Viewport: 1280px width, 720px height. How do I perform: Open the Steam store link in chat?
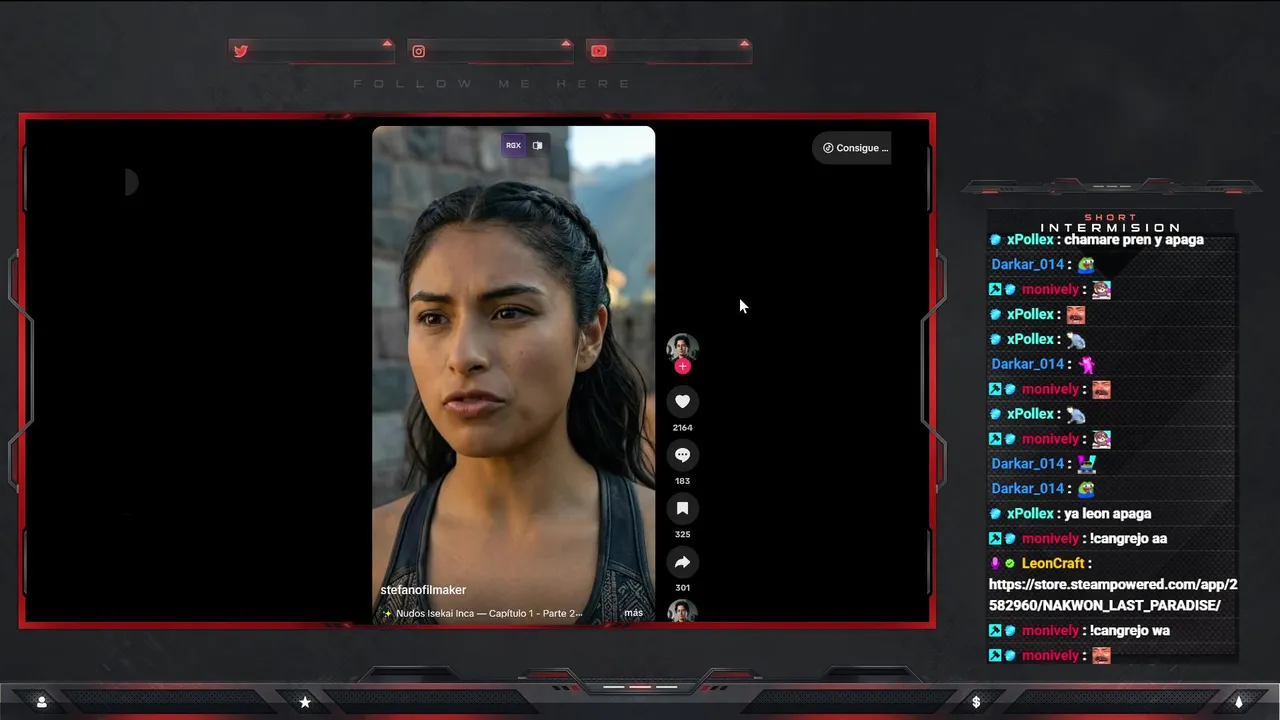coord(1113,594)
